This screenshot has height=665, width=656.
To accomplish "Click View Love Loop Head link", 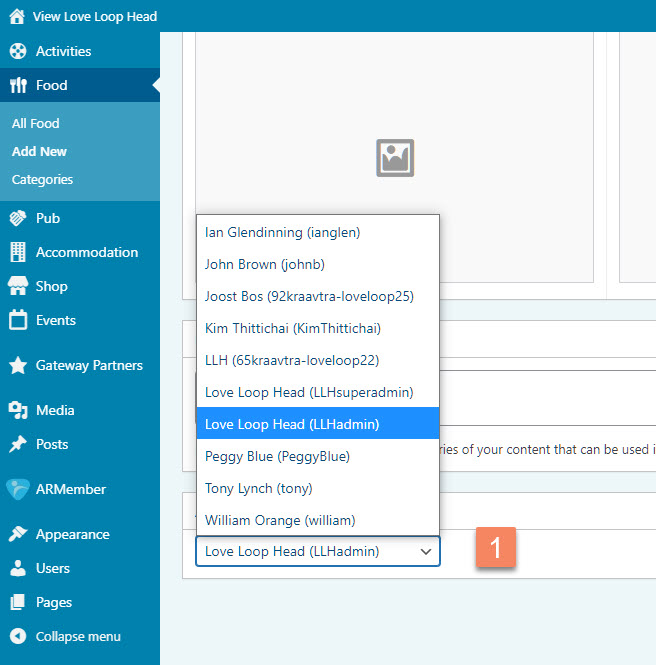I will 94,17.
